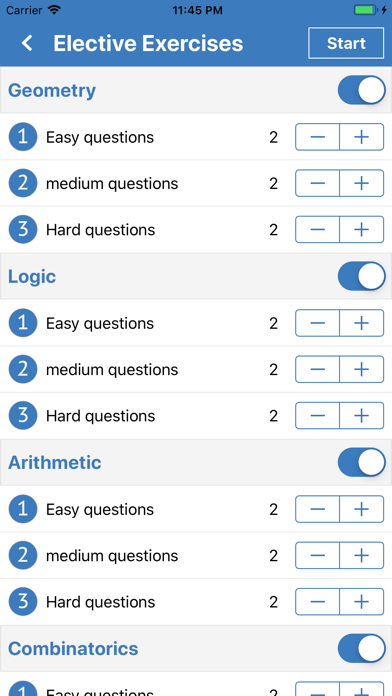Tap the number 2 badge under Arithmetic

tap(23, 555)
